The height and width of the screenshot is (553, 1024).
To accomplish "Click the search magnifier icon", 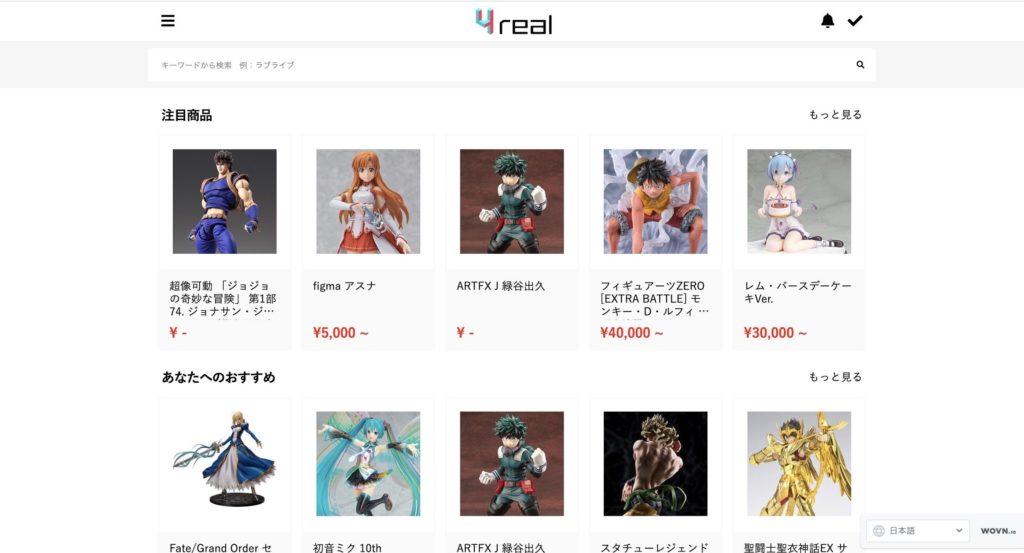I will point(860,65).
